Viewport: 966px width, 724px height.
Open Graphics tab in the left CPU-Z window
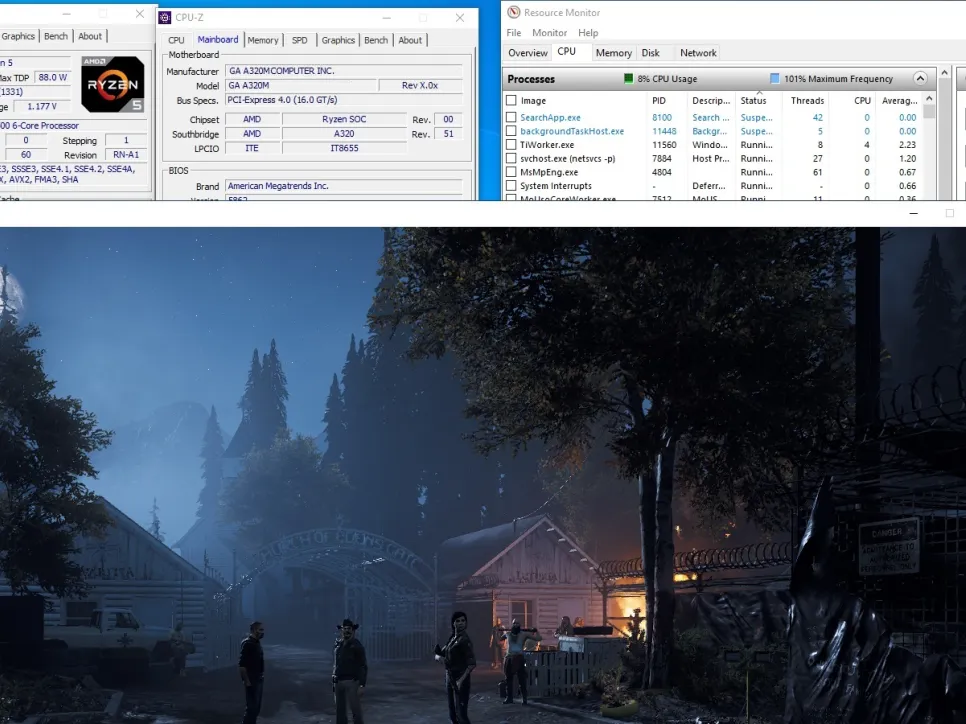pyautogui.click(x=18, y=36)
